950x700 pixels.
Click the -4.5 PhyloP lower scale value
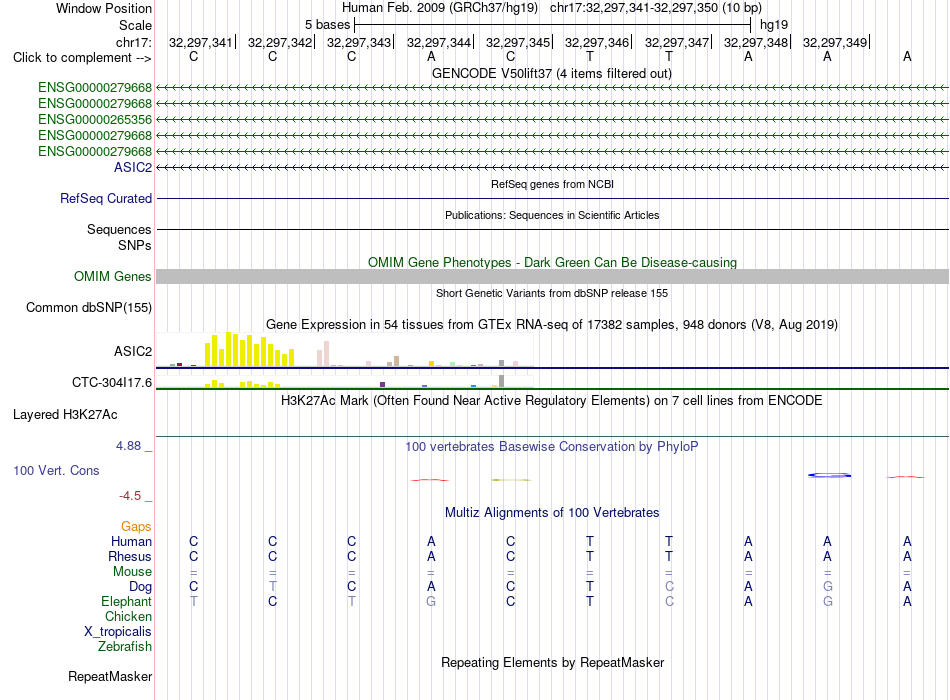tap(130, 496)
